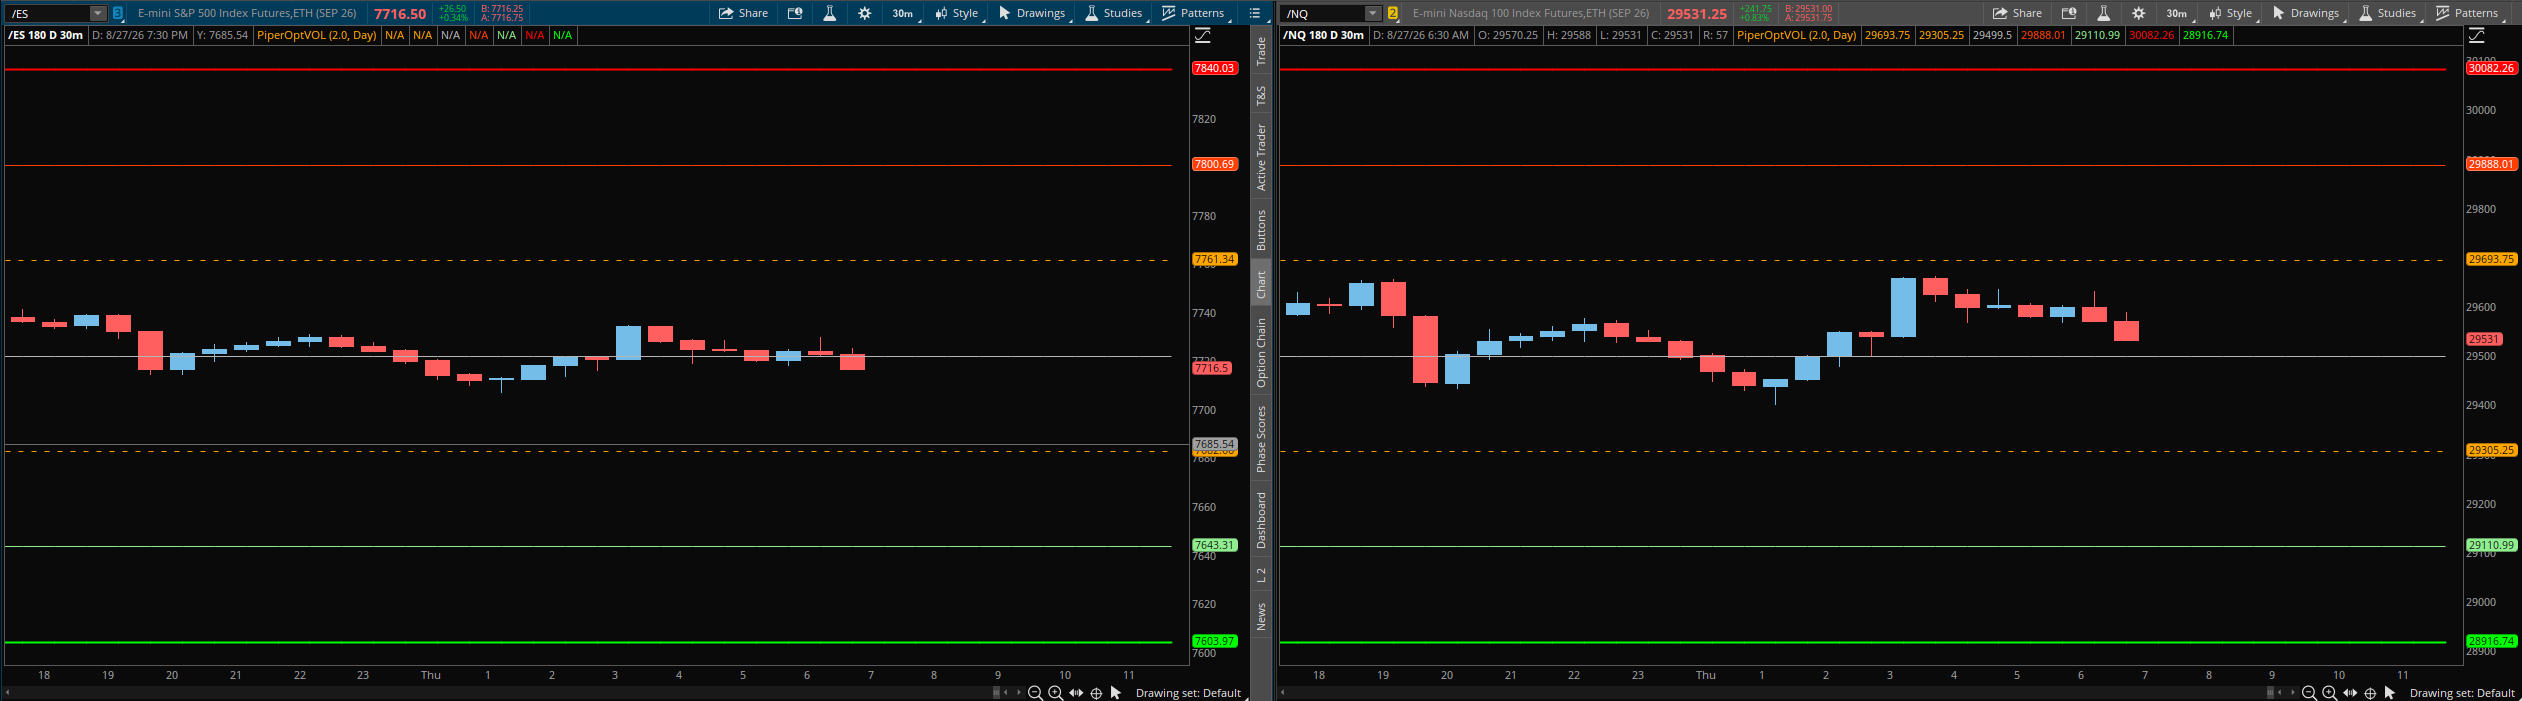Click Drawing set: Default under /ES chart

(1188, 693)
